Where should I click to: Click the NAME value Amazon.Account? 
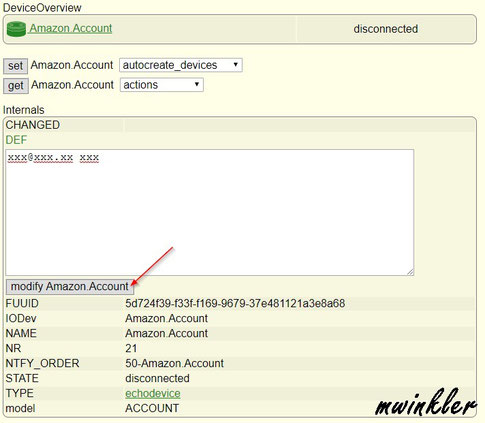[x=166, y=333]
